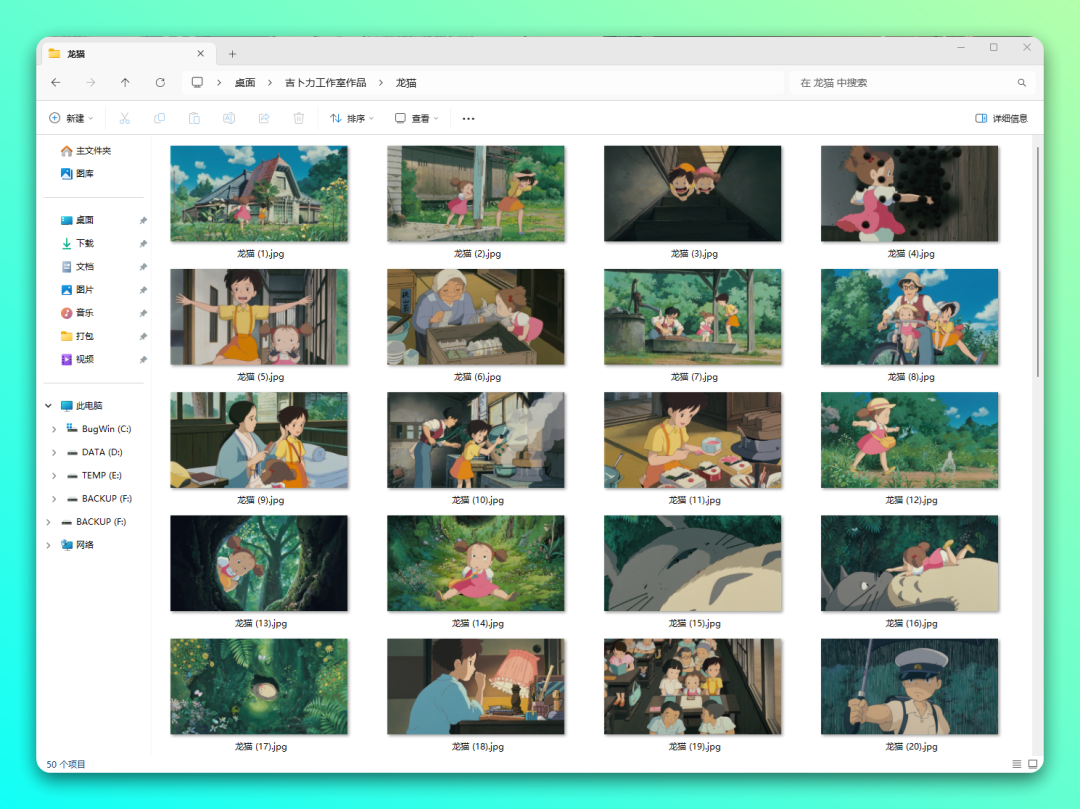Toggle the 详细信息 details pane
The width and height of the screenshot is (1080, 809).
click(1001, 118)
